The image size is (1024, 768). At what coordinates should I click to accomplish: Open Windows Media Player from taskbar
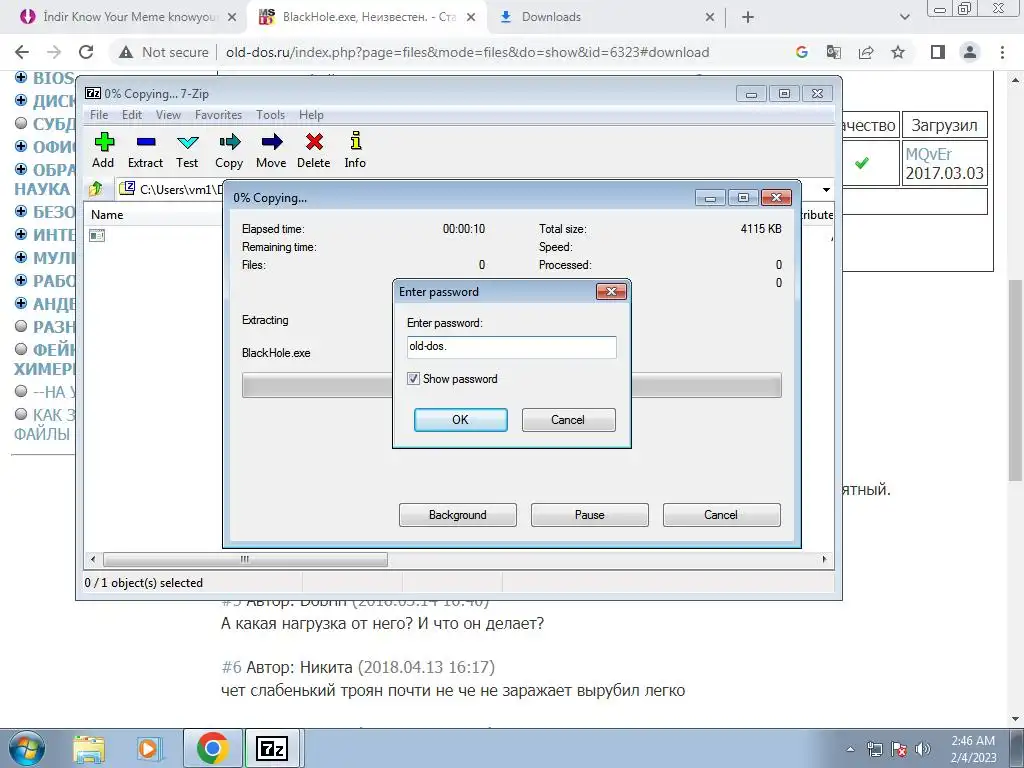[x=150, y=749]
